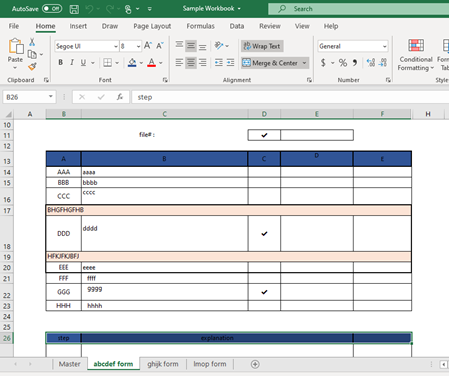Align text right
The width and height of the screenshot is (449, 376).
point(202,62)
